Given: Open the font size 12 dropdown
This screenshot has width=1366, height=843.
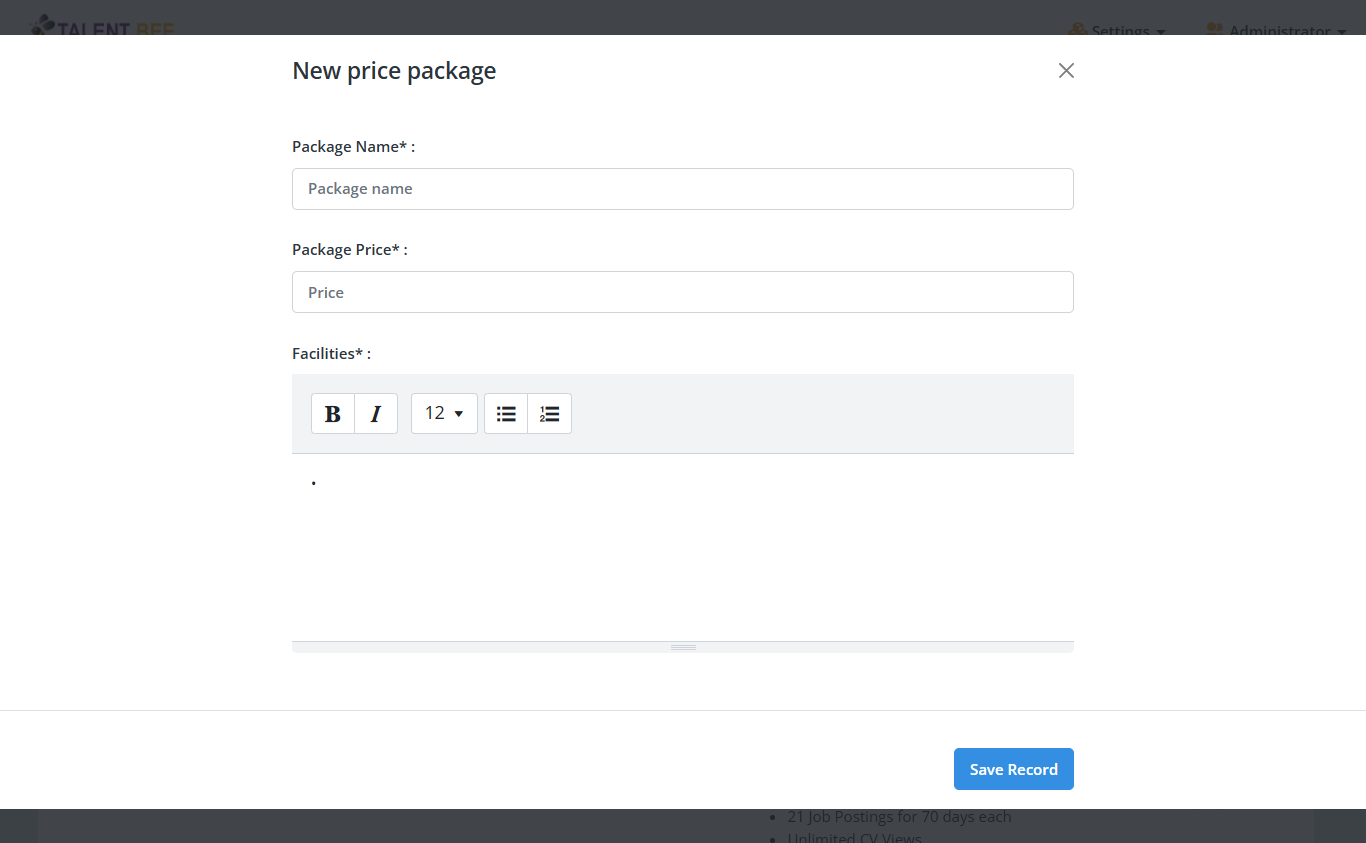Looking at the screenshot, I should (444, 414).
